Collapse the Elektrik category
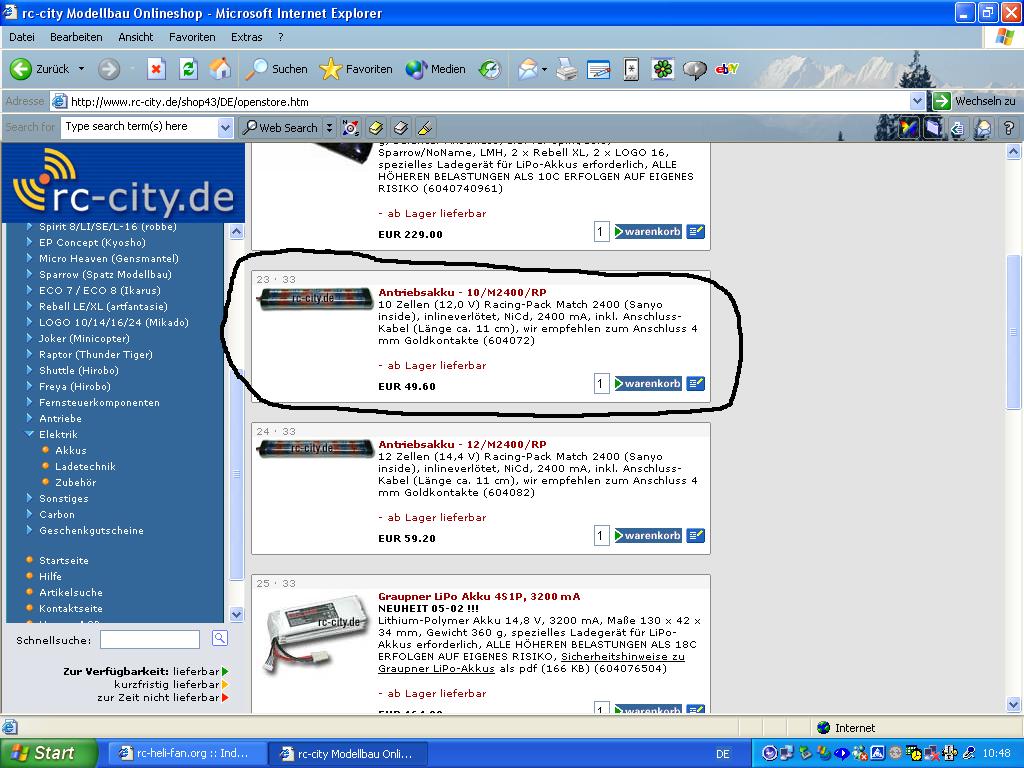The height and width of the screenshot is (768, 1024). (29, 434)
